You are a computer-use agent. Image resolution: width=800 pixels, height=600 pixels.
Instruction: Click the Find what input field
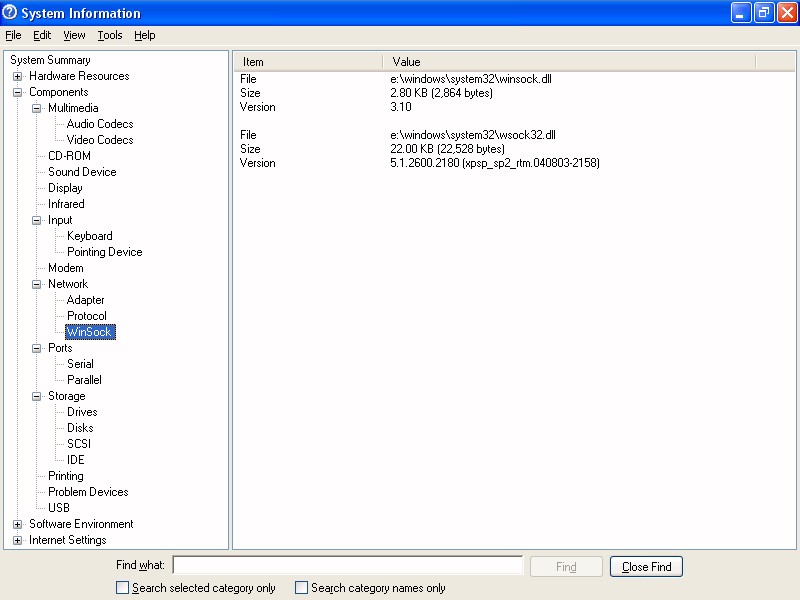[347, 565]
